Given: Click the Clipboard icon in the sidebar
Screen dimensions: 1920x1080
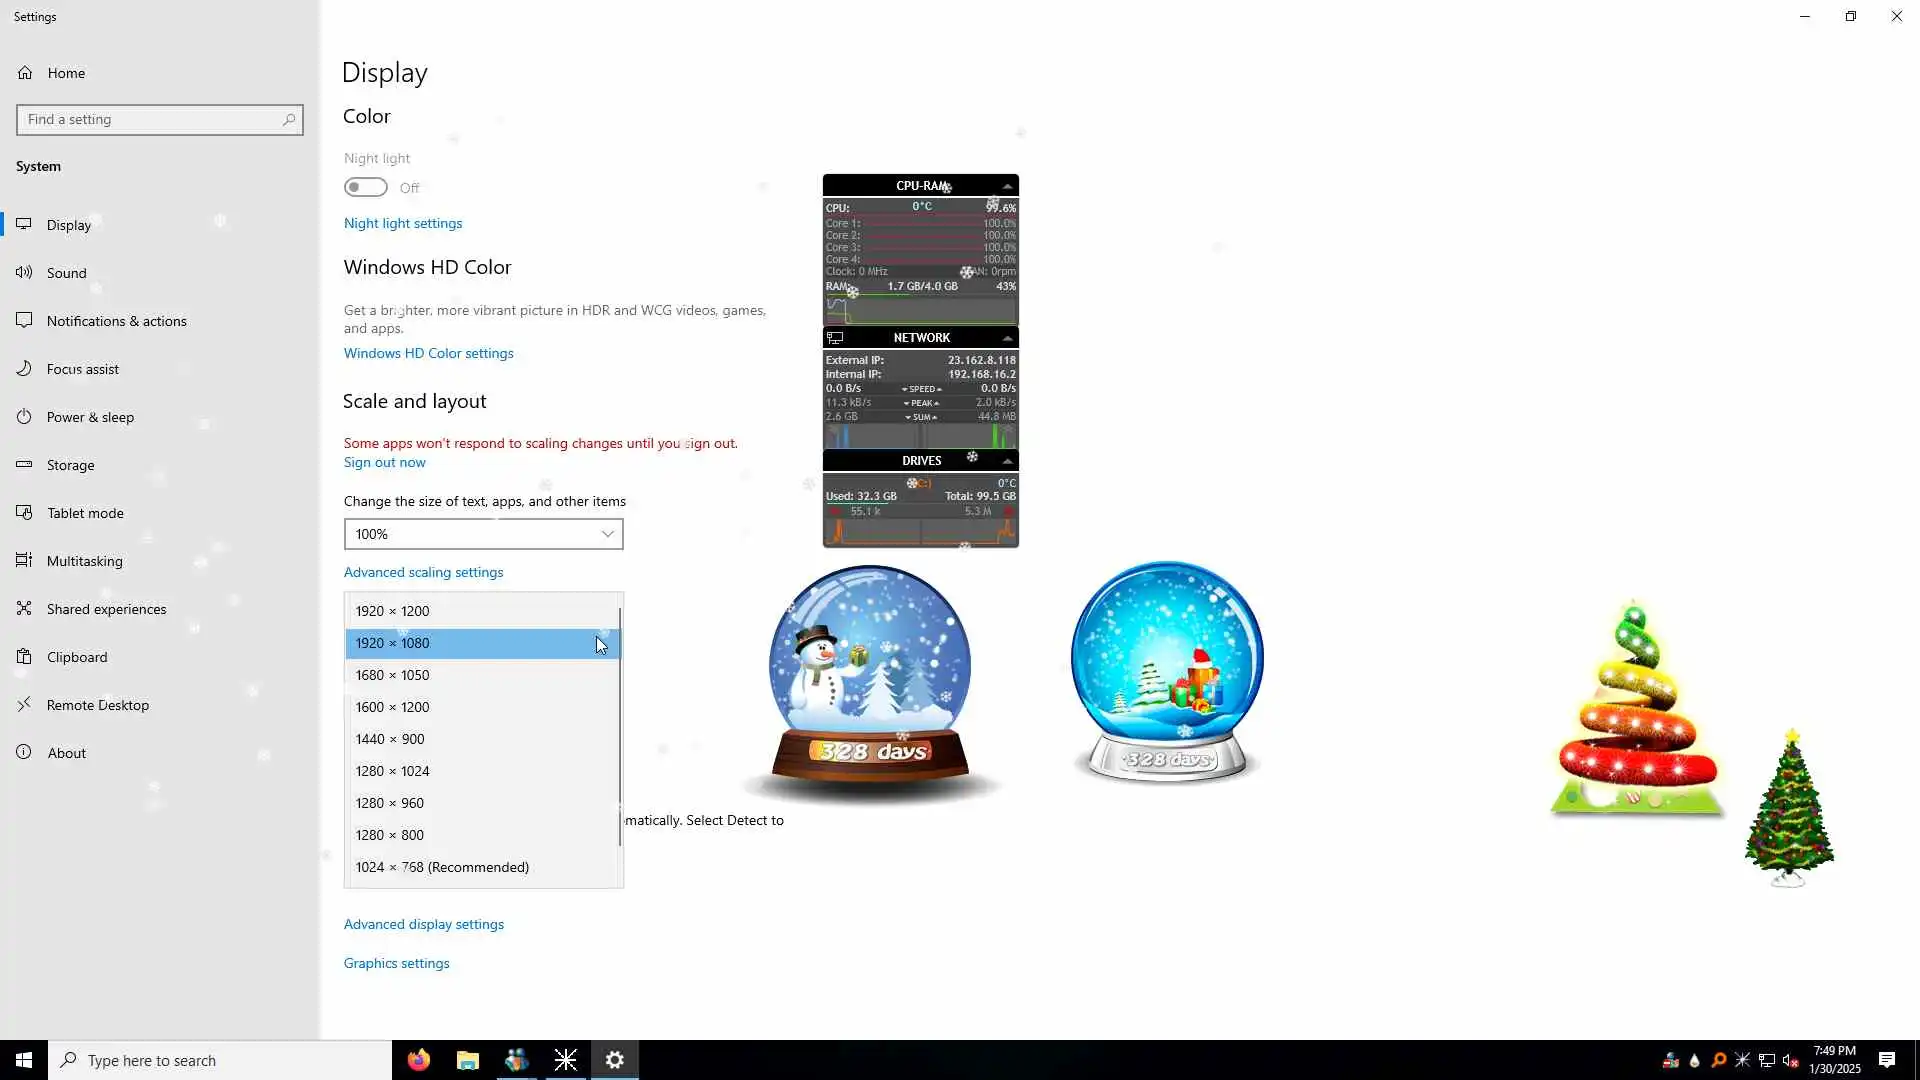Looking at the screenshot, I should point(24,657).
